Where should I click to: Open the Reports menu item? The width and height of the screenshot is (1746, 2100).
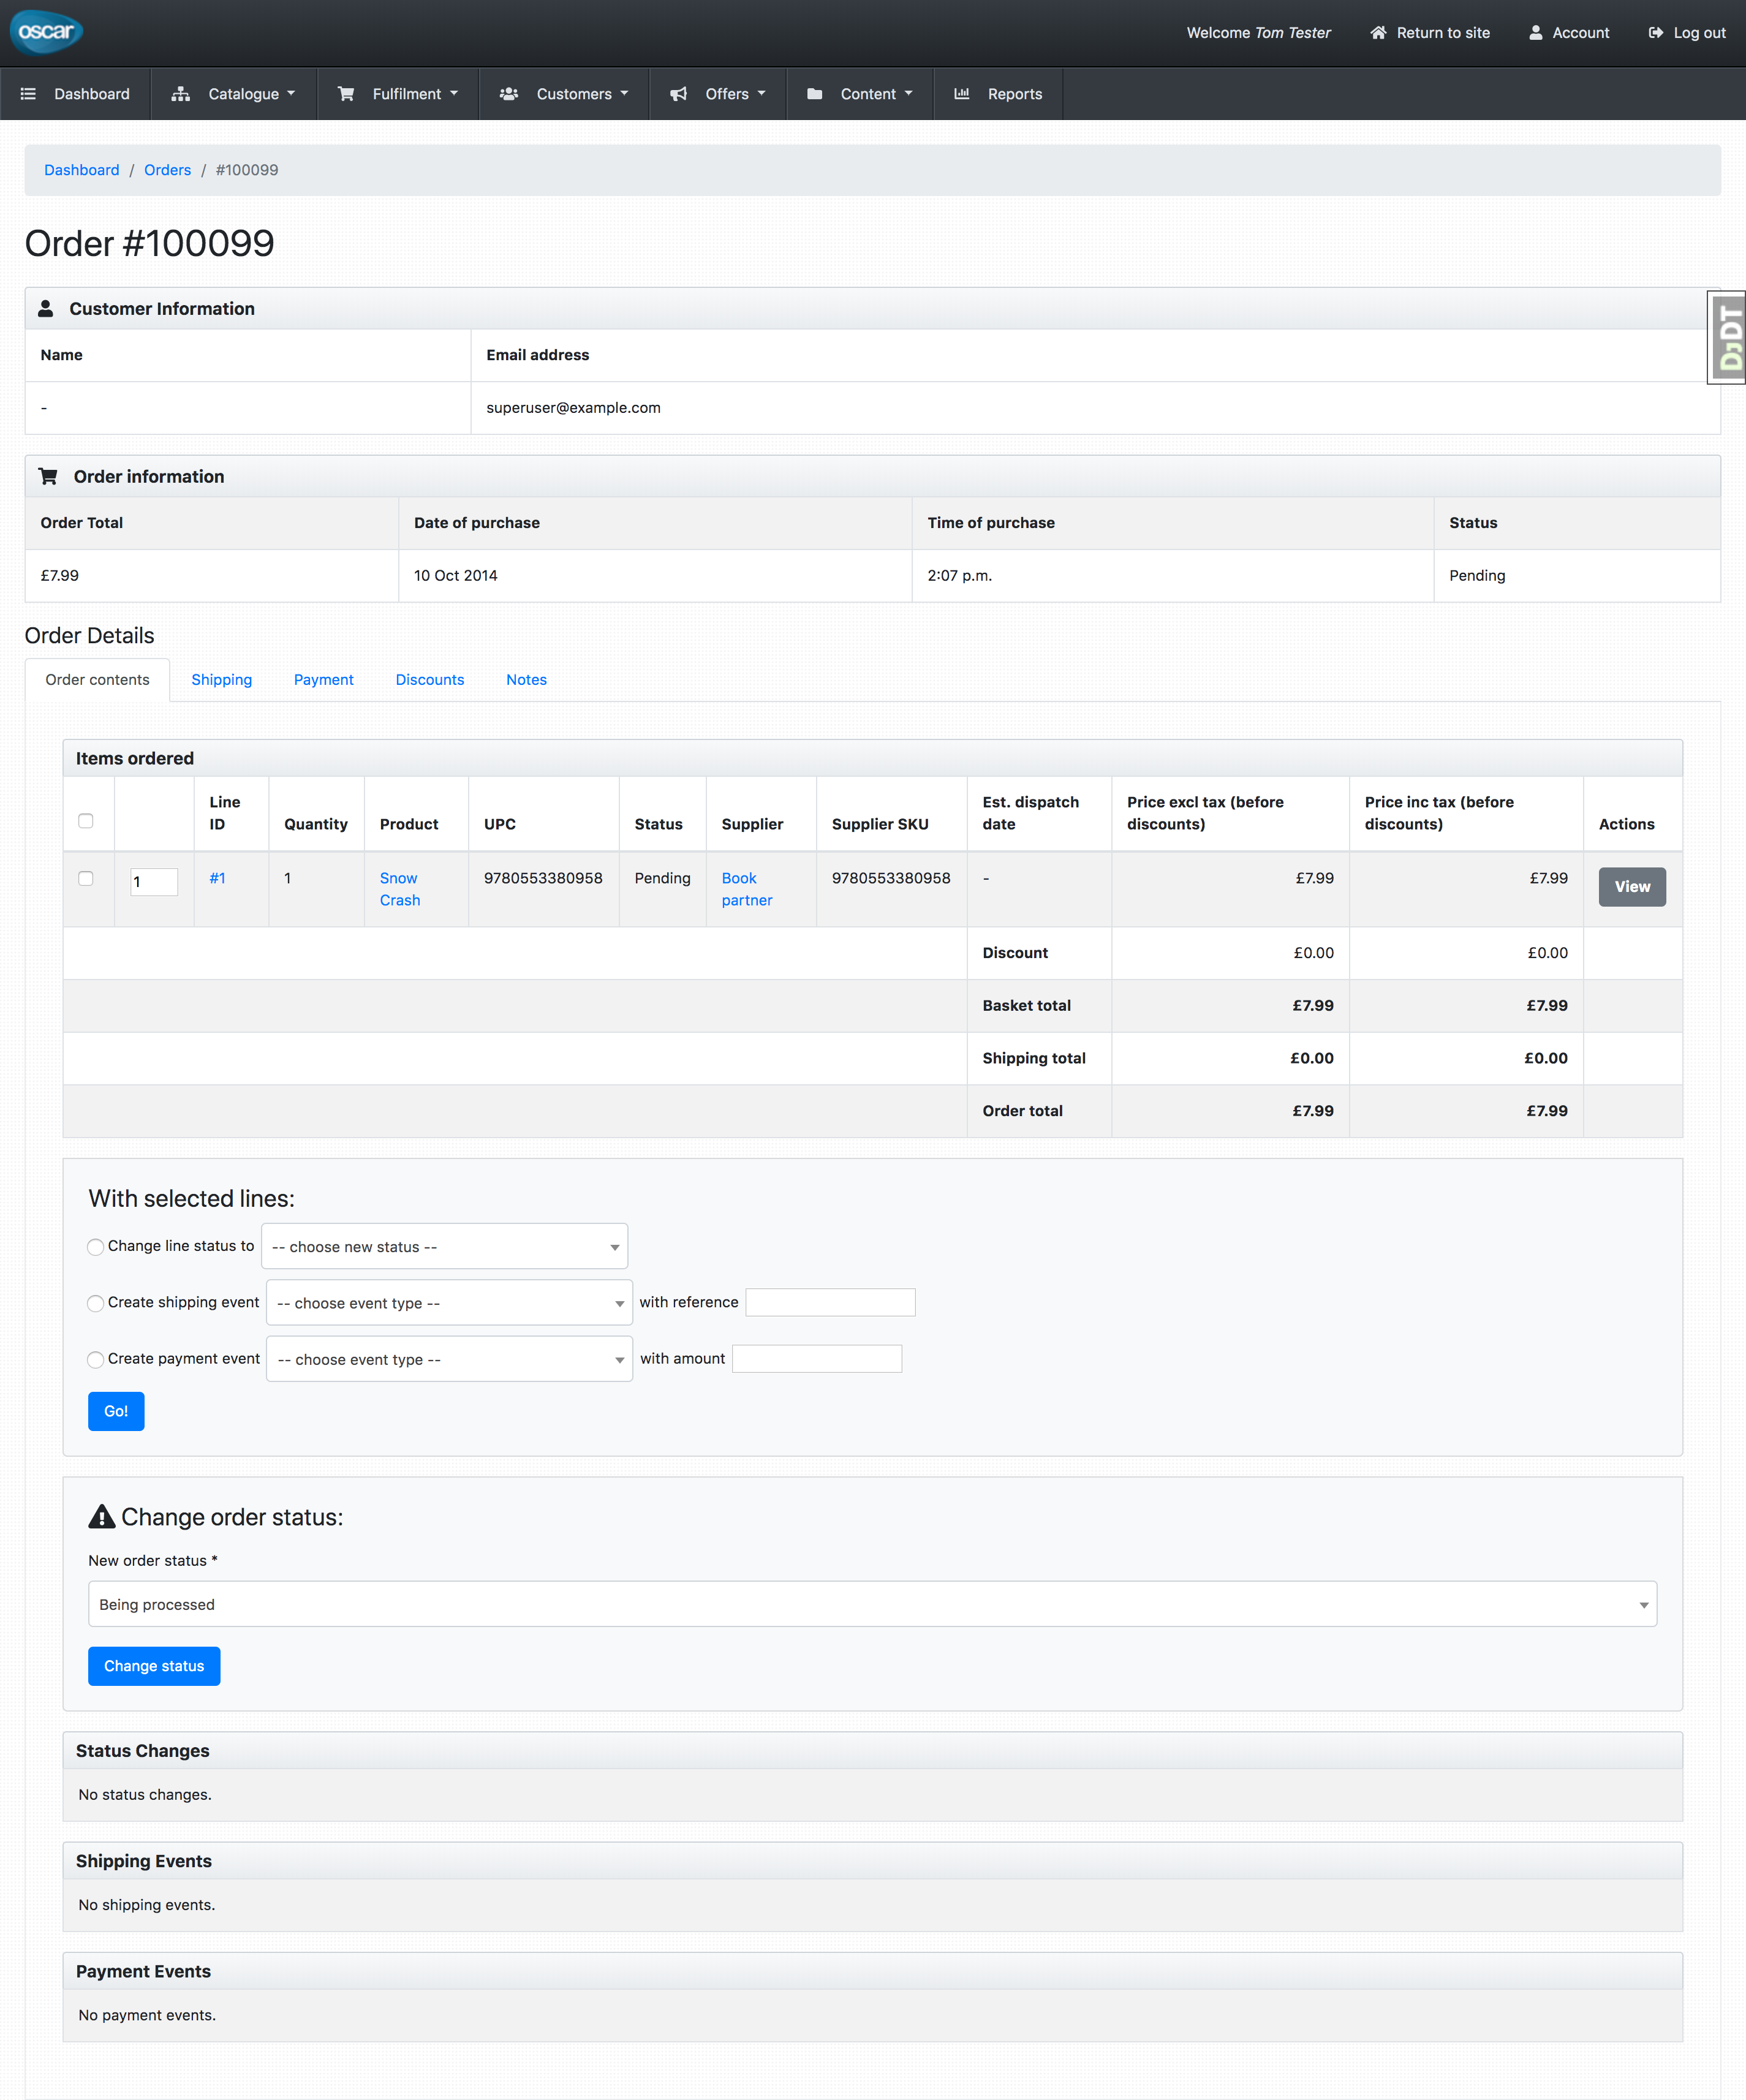(998, 94)
